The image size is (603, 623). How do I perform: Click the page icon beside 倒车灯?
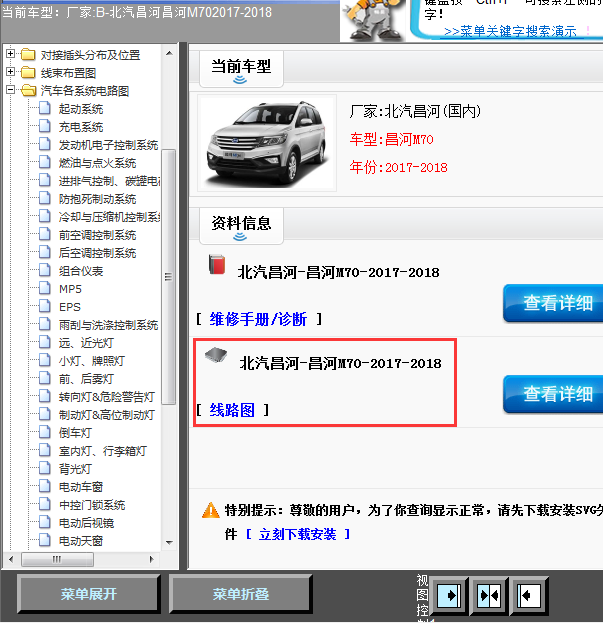pyautogui.click(x=44, y=432)
